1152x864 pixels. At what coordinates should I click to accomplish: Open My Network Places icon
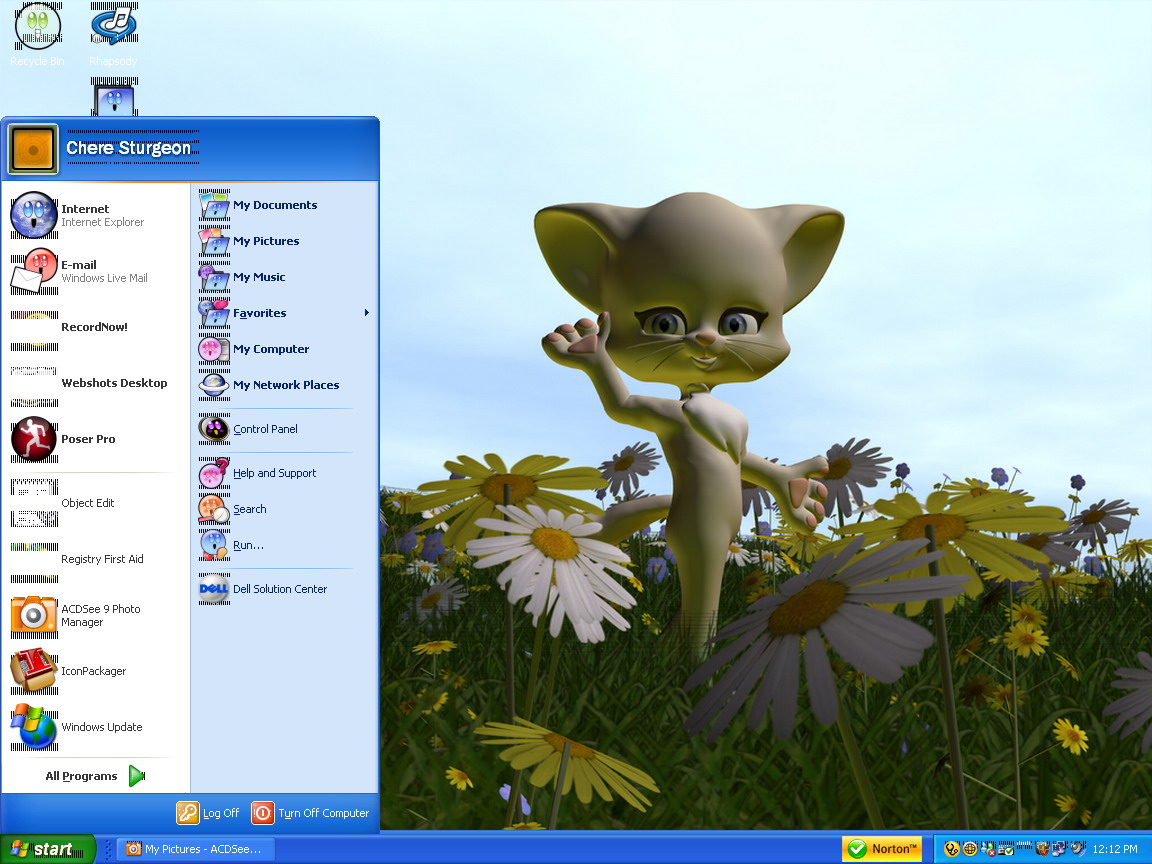(214, 385)
